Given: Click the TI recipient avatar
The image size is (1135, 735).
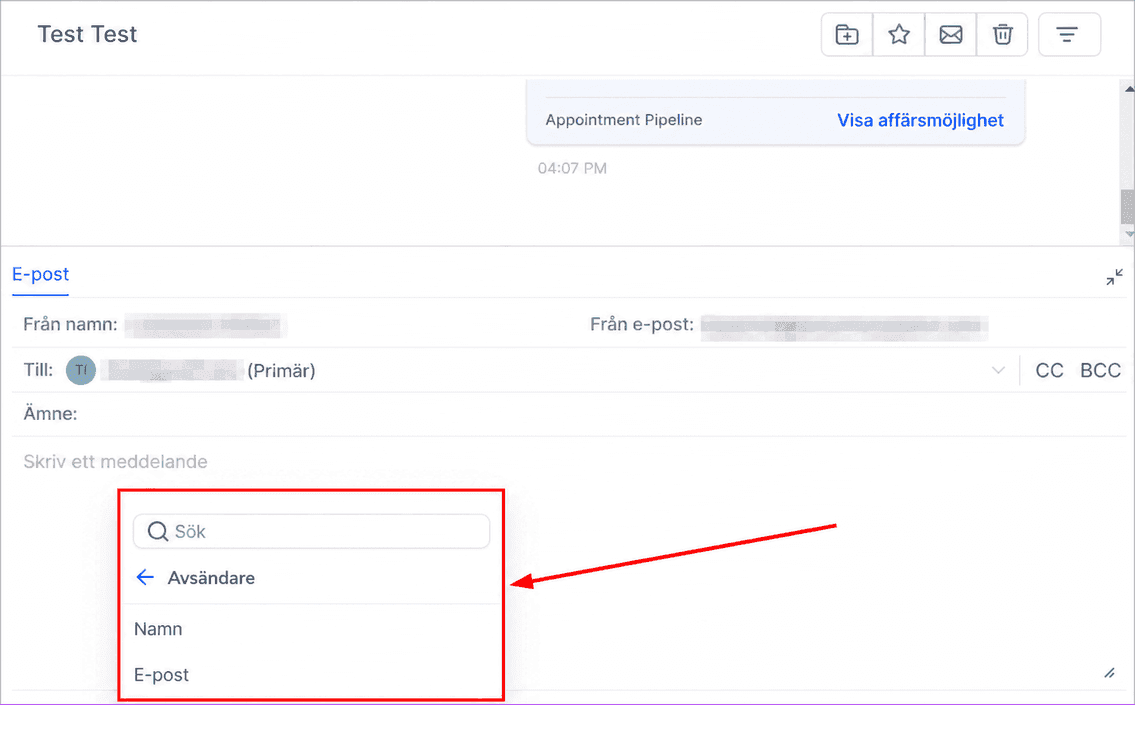Looking at the screenshot, I should pos(81,370).
